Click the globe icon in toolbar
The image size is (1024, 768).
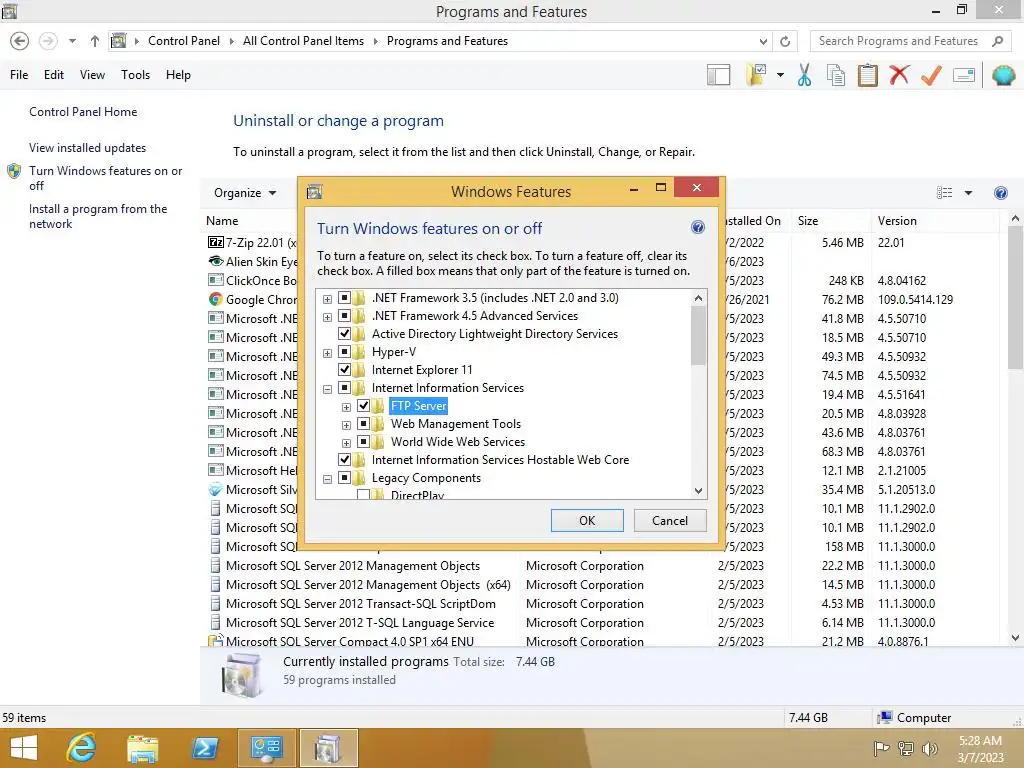click(1003, 75)
